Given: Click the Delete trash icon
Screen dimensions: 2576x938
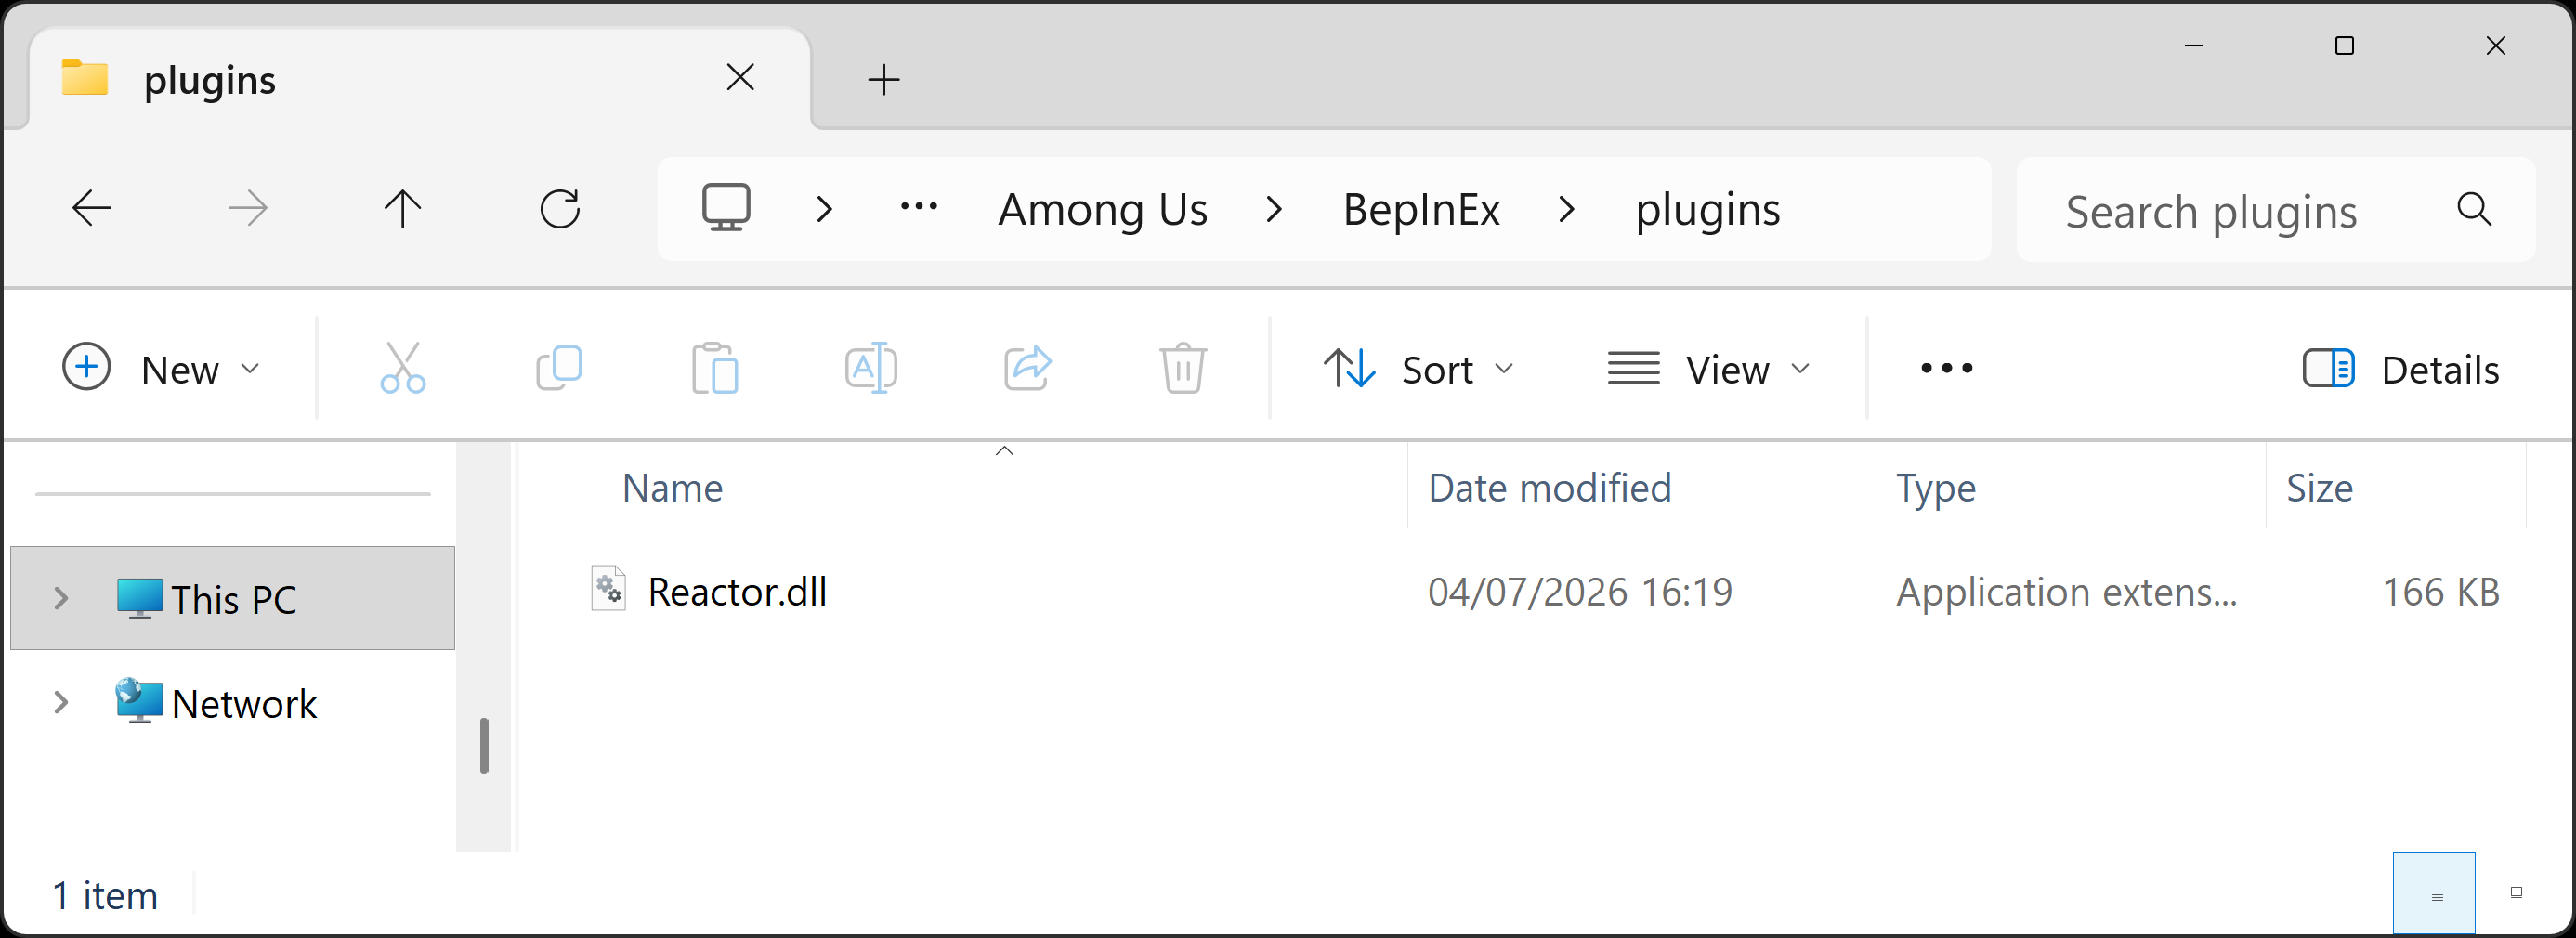Looking at the screenshot, I should coord(1183,368).
